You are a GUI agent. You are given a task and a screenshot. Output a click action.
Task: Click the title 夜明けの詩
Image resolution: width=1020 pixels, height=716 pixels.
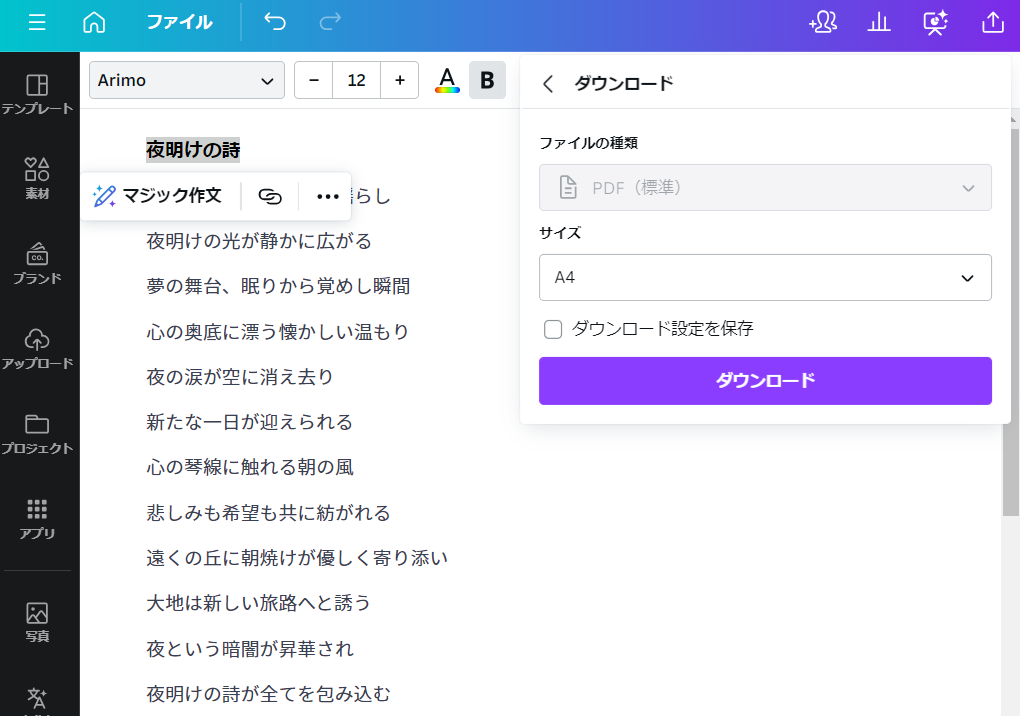[x=193, y=150]
